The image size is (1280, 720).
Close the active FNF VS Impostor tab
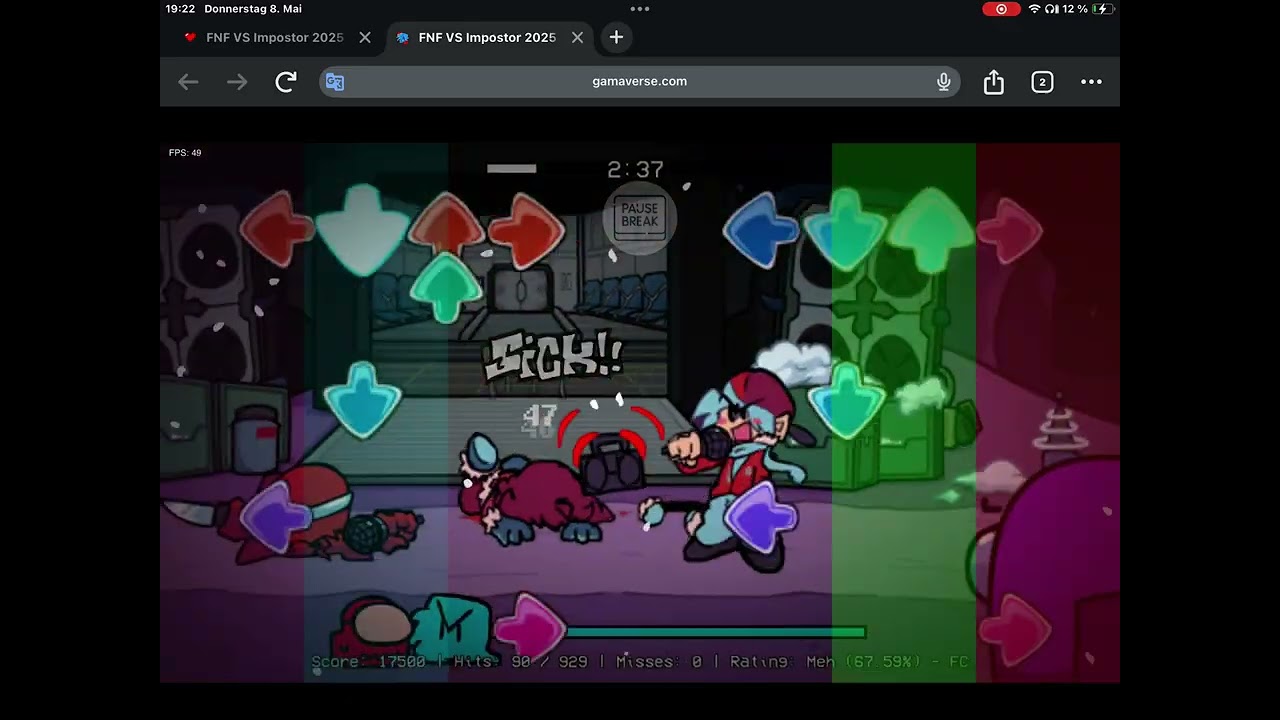tap(577, 37)
